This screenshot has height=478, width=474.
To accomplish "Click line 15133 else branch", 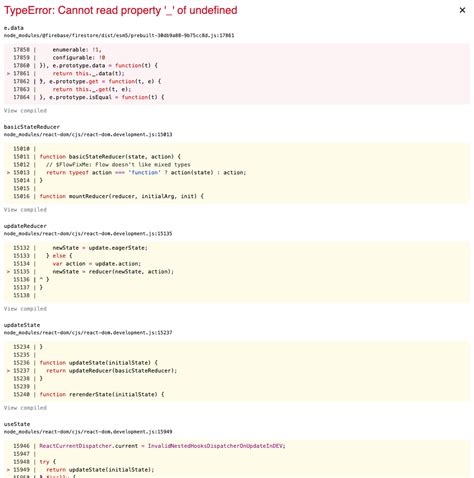I will click(x=59, y=256).
